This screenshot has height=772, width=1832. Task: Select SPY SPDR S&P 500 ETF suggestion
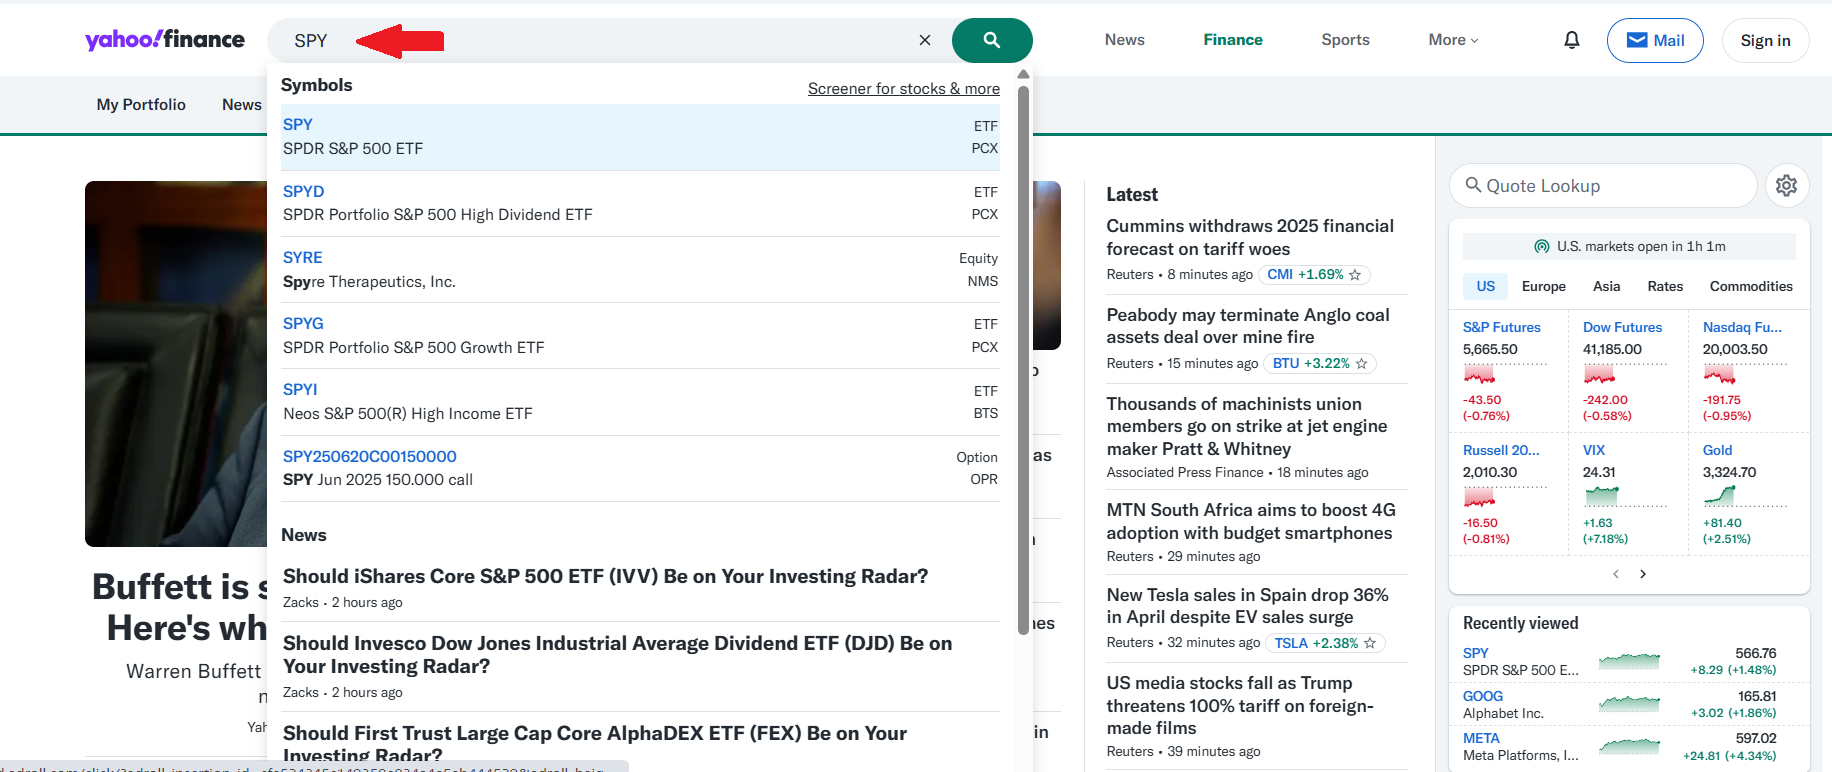click(640, 137)
